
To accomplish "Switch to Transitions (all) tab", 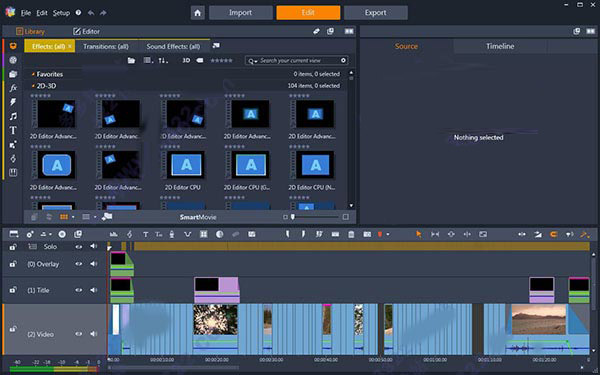I will pyautogui.click(x=106, y=46).
